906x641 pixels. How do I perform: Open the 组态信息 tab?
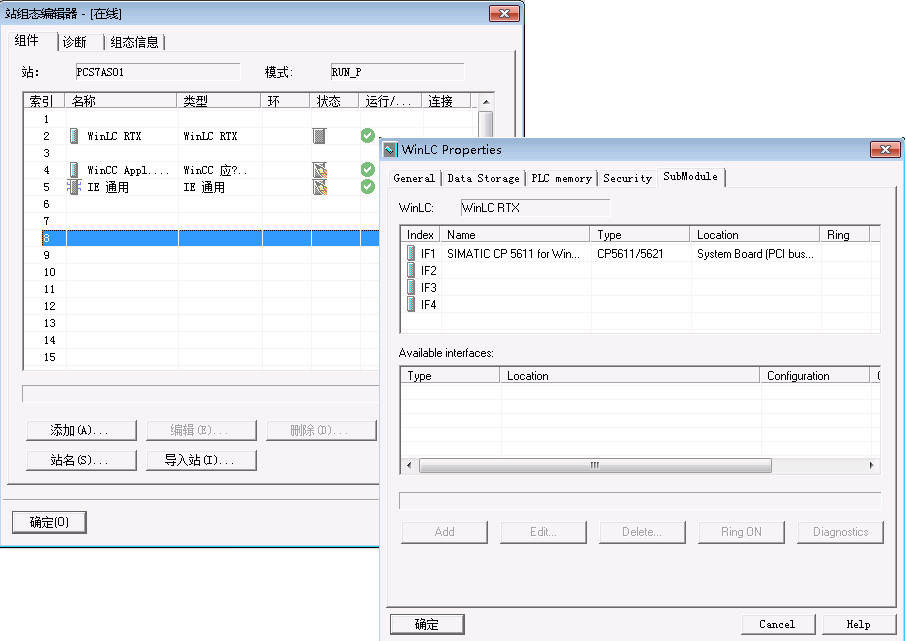[134, 42]
